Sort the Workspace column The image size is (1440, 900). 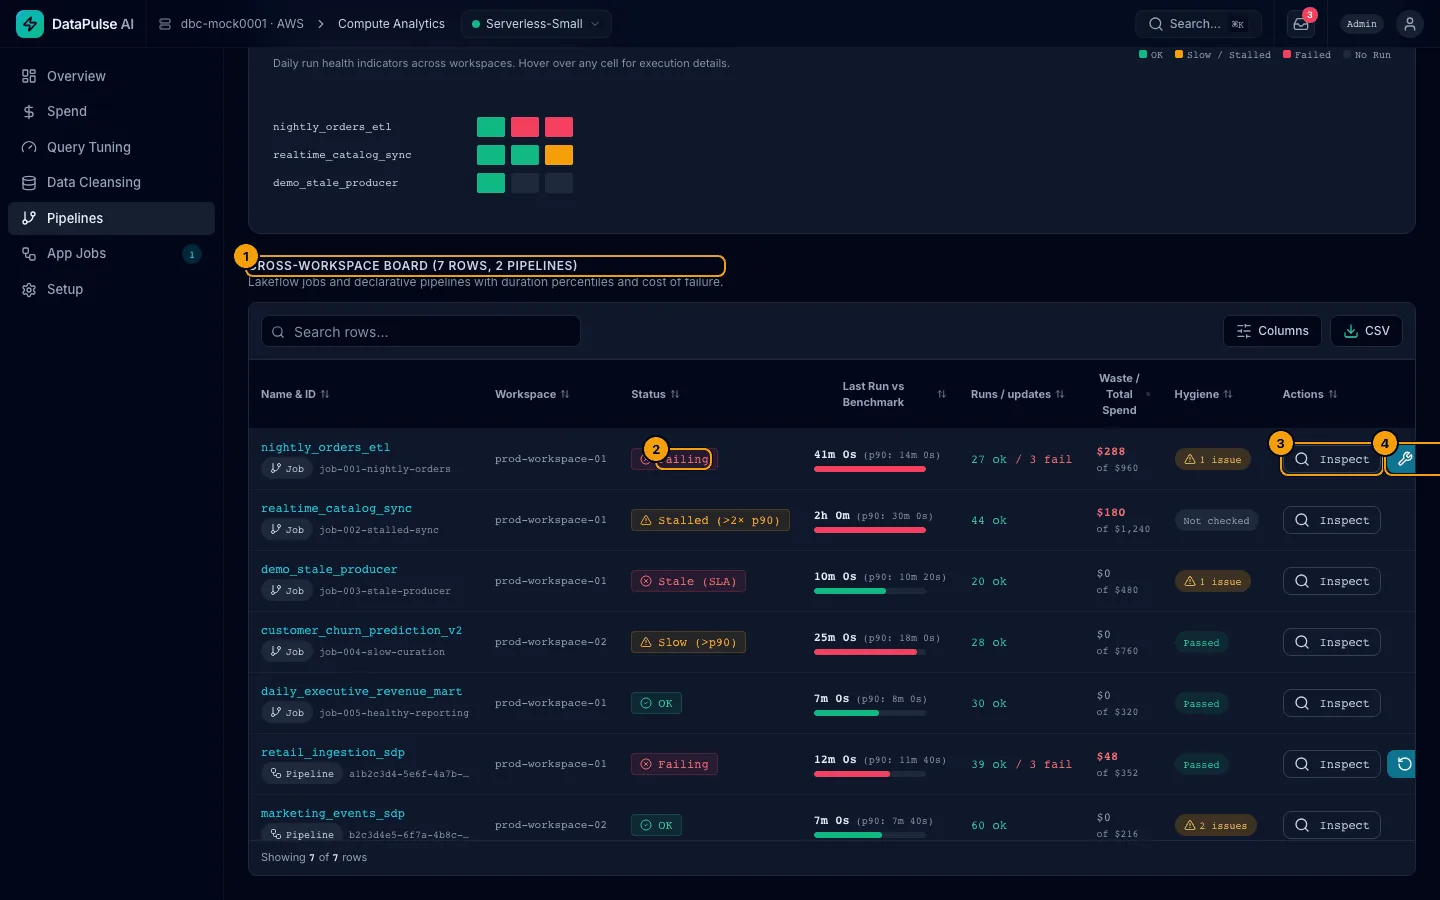[x=565, y=394]
